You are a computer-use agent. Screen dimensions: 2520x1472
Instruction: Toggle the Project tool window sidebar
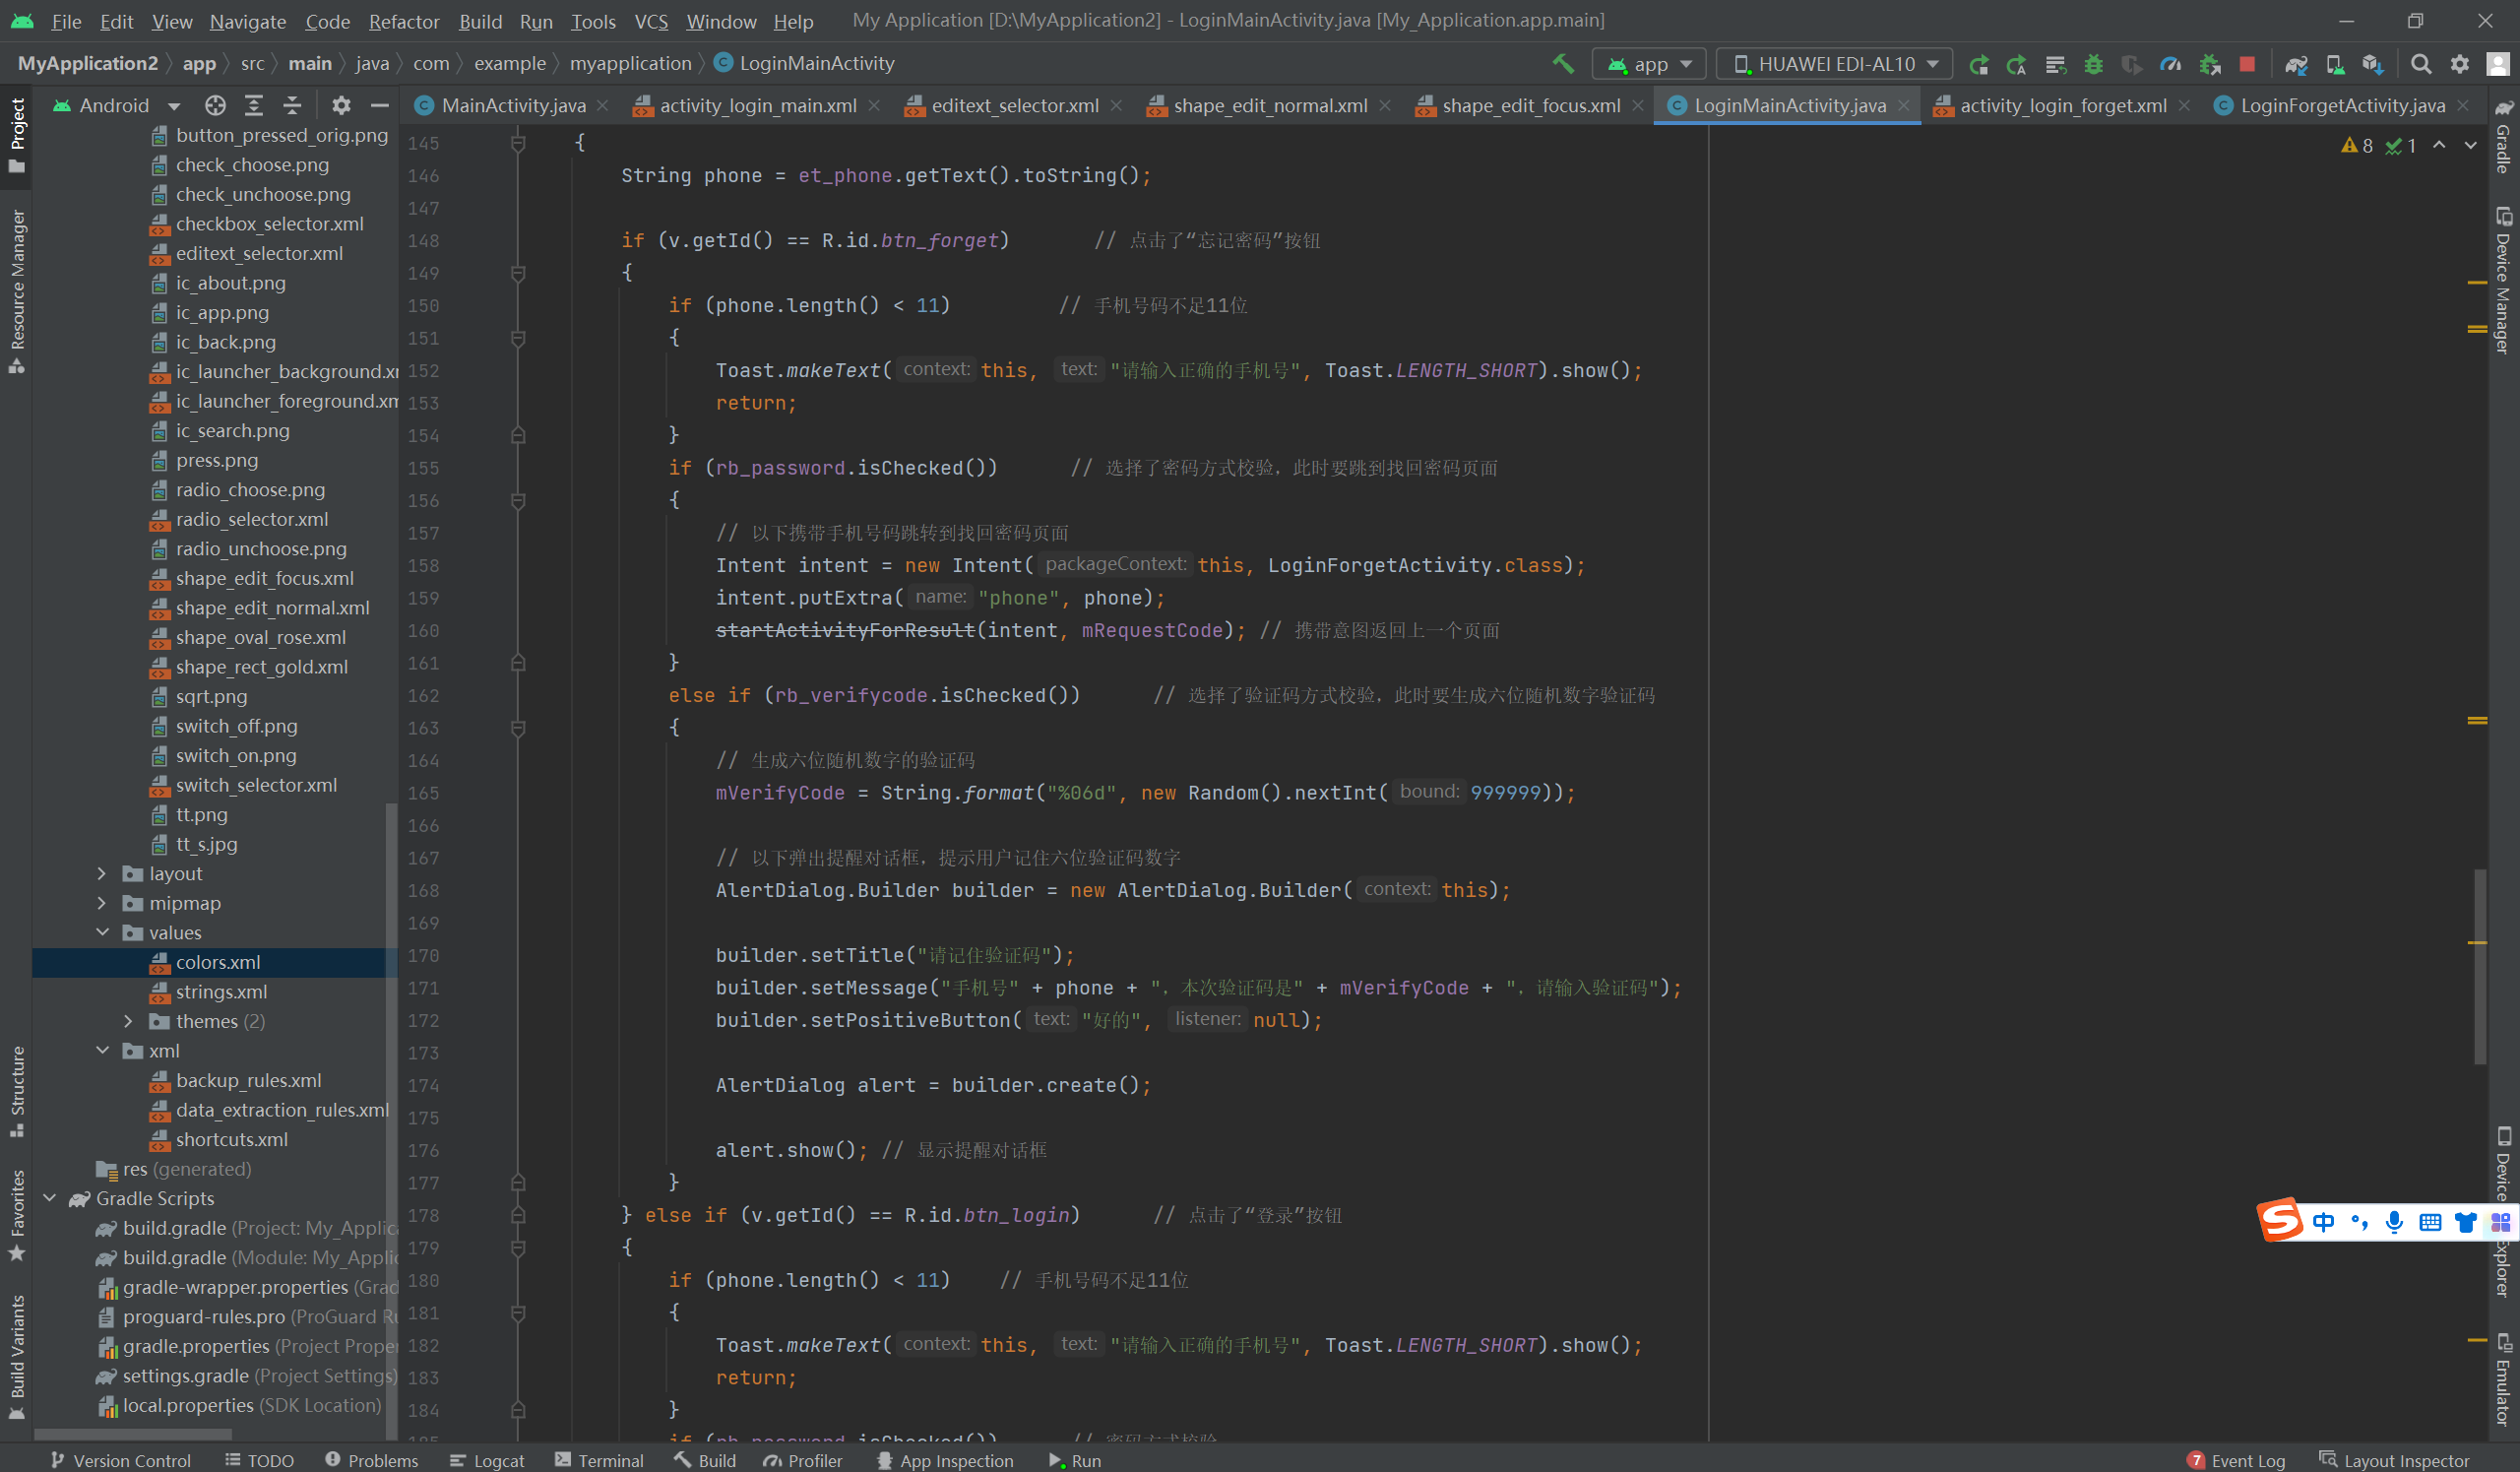coord(17,133)
